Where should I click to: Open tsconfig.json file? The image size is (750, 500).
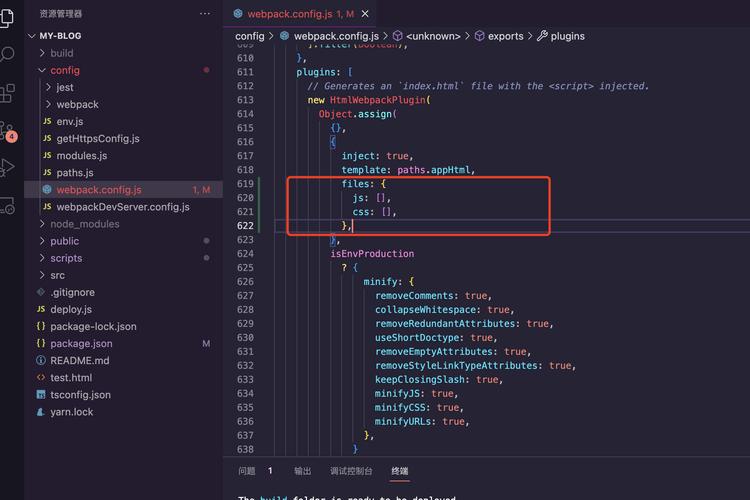click(80, 395)
